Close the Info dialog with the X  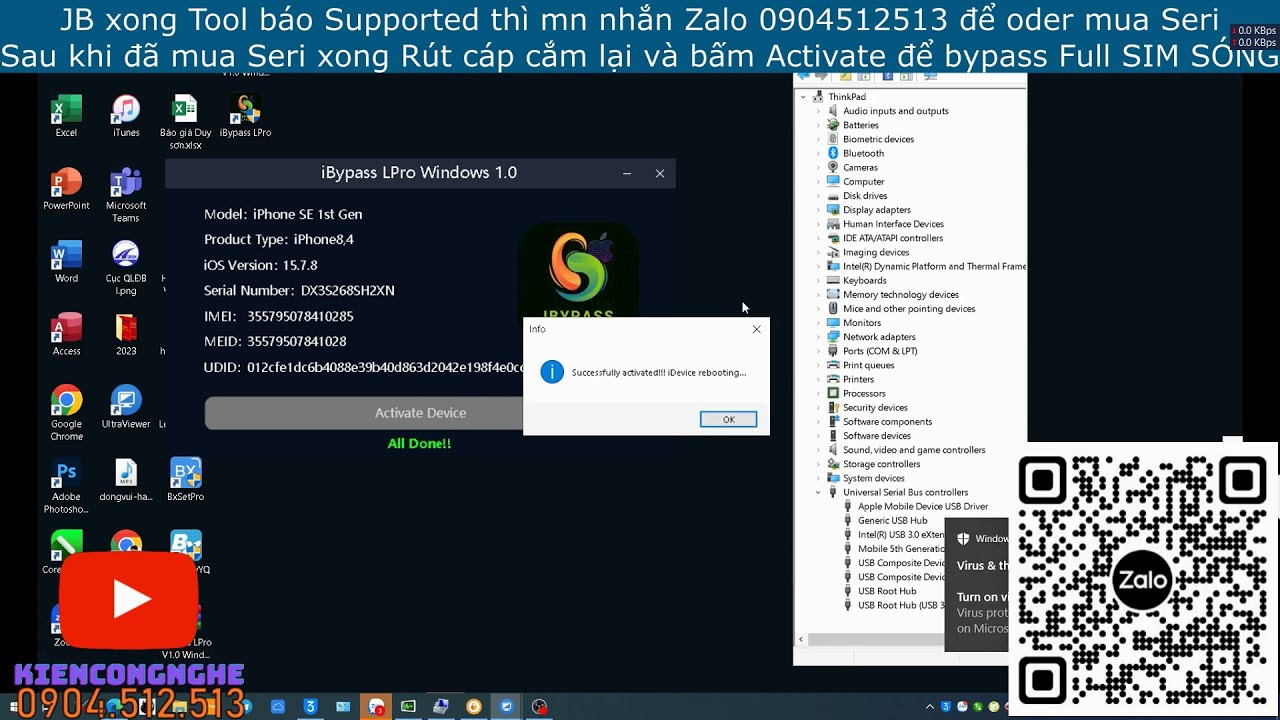click(x=756, y=329)
